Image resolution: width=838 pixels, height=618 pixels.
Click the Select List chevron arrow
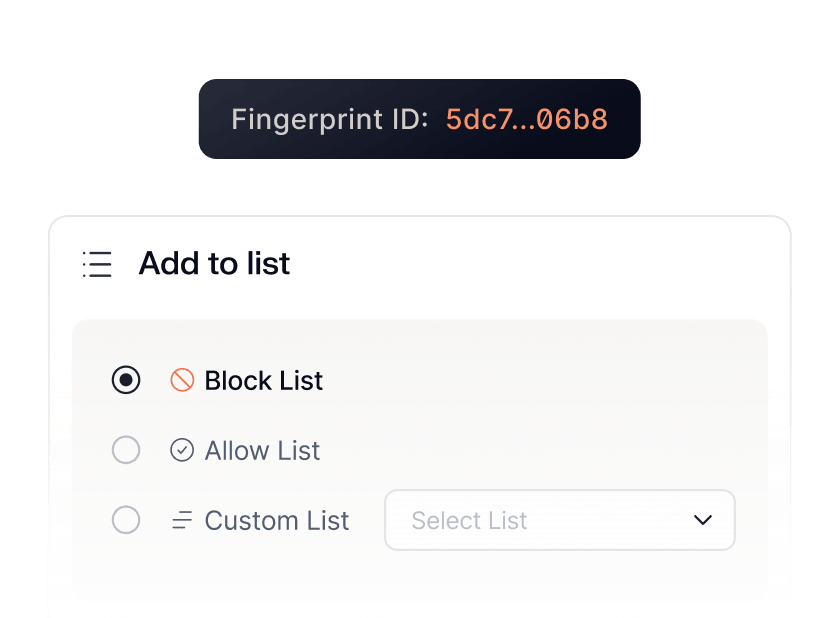703,520
